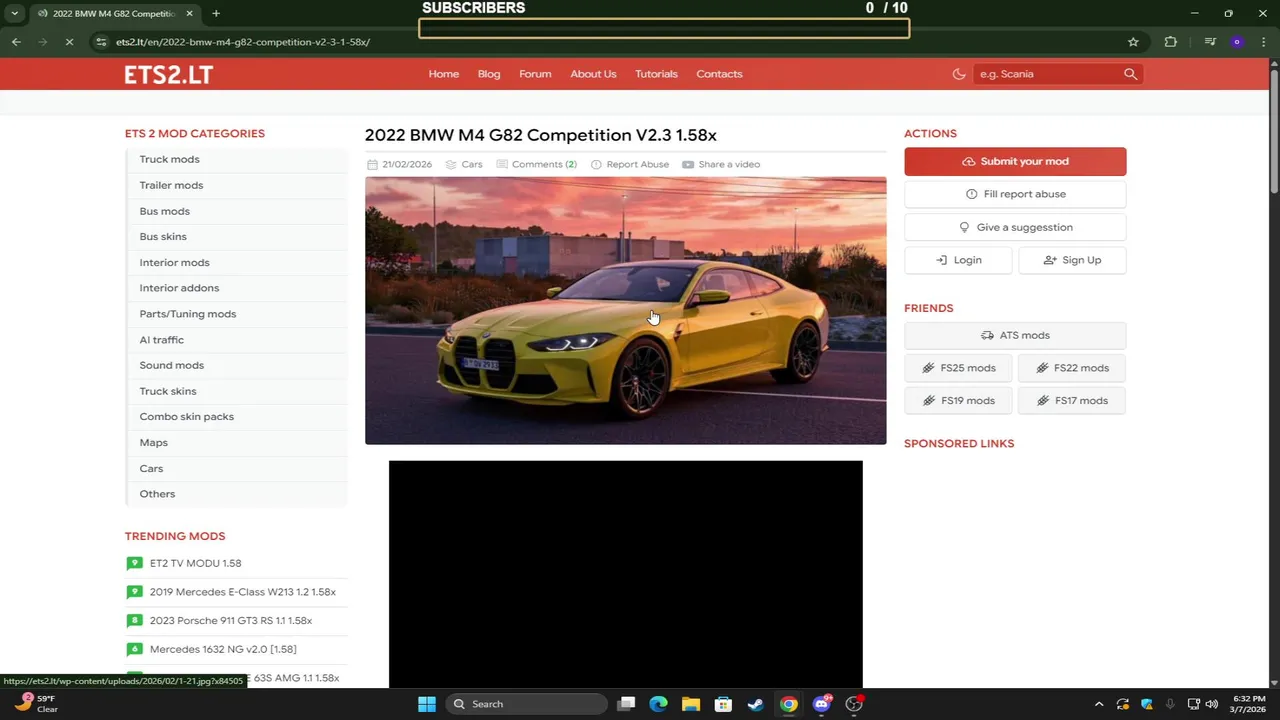Open FS22 mods friend link
This screenshot has width=1280, height=720.
tap(1072, 368)
